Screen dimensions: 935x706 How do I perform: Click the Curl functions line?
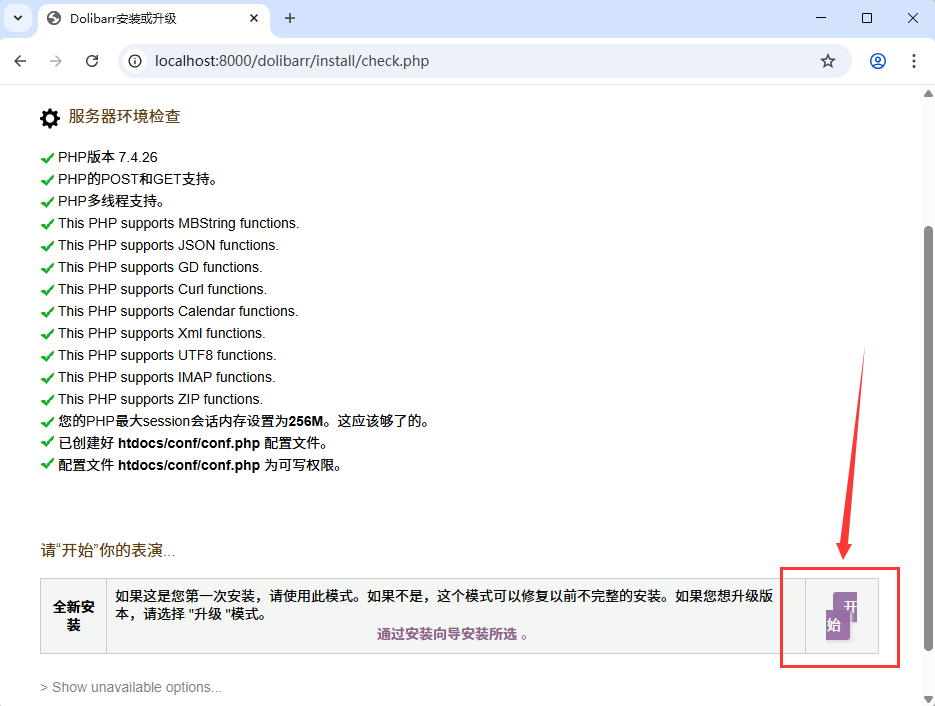point(163,290)
